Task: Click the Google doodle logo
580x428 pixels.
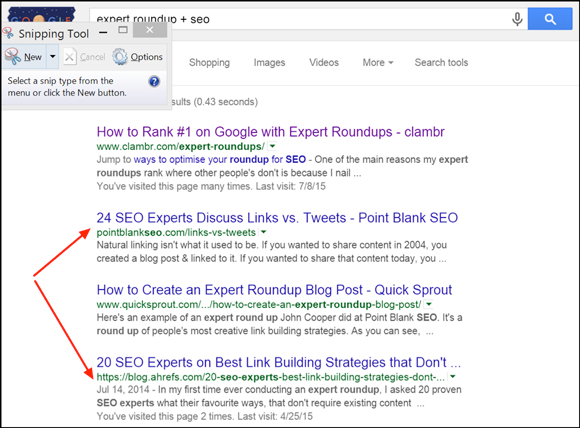Action: click(41, 15)
